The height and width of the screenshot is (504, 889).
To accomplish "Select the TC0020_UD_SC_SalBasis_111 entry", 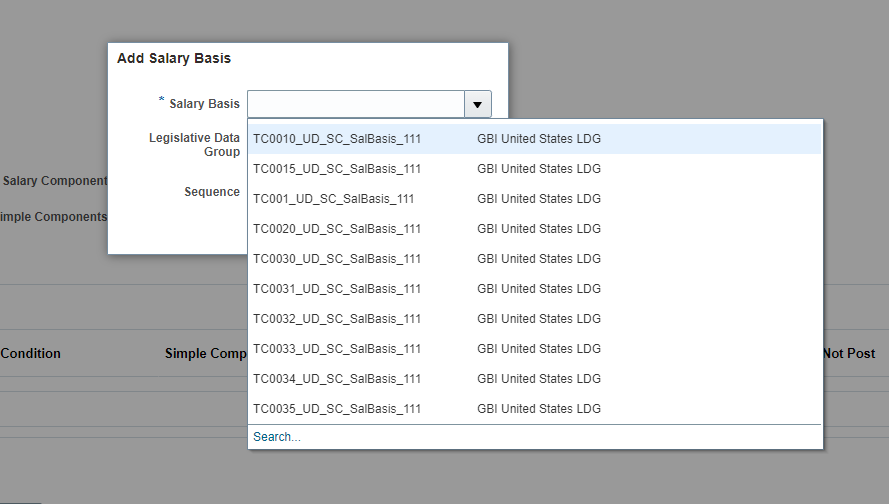I will pyautogui.click(x=337, y=229).
